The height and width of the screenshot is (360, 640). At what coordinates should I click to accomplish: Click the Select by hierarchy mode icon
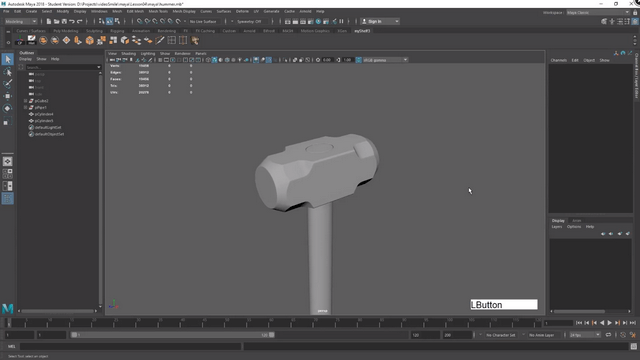coord(102,21)
